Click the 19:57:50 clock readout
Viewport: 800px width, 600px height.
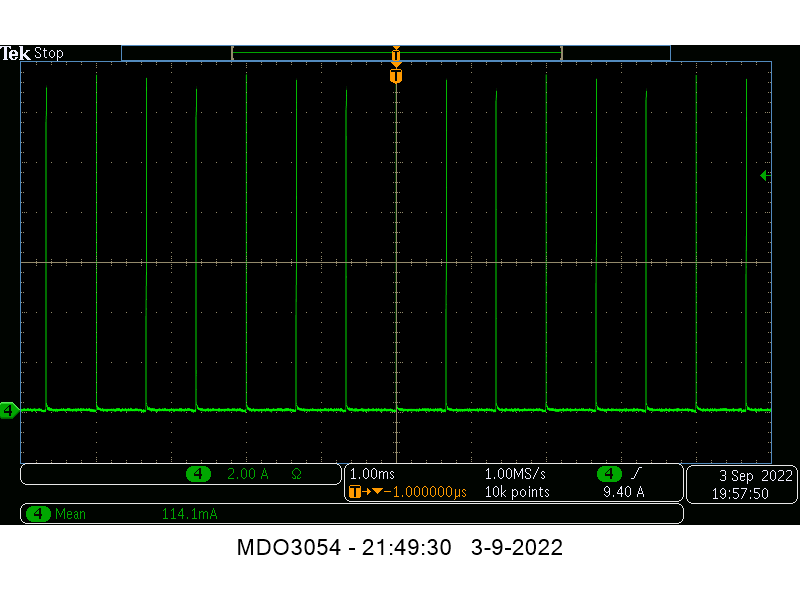pos(740,493)
